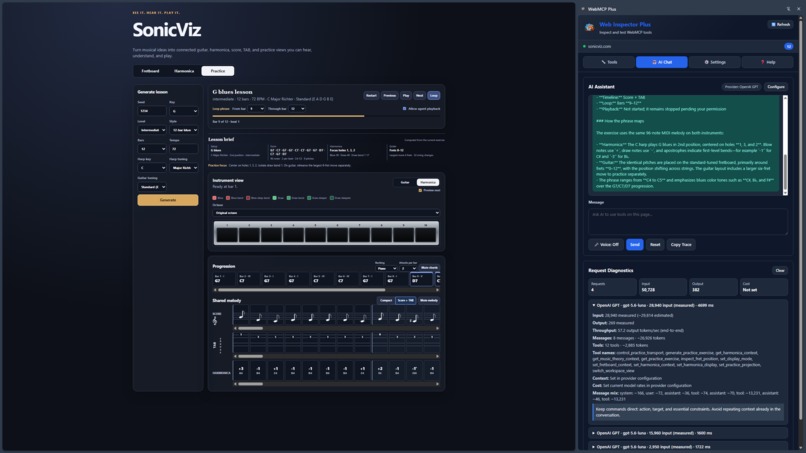
Task: Click the first harmonica tab cell +3
Action: (x=241, y=370)
